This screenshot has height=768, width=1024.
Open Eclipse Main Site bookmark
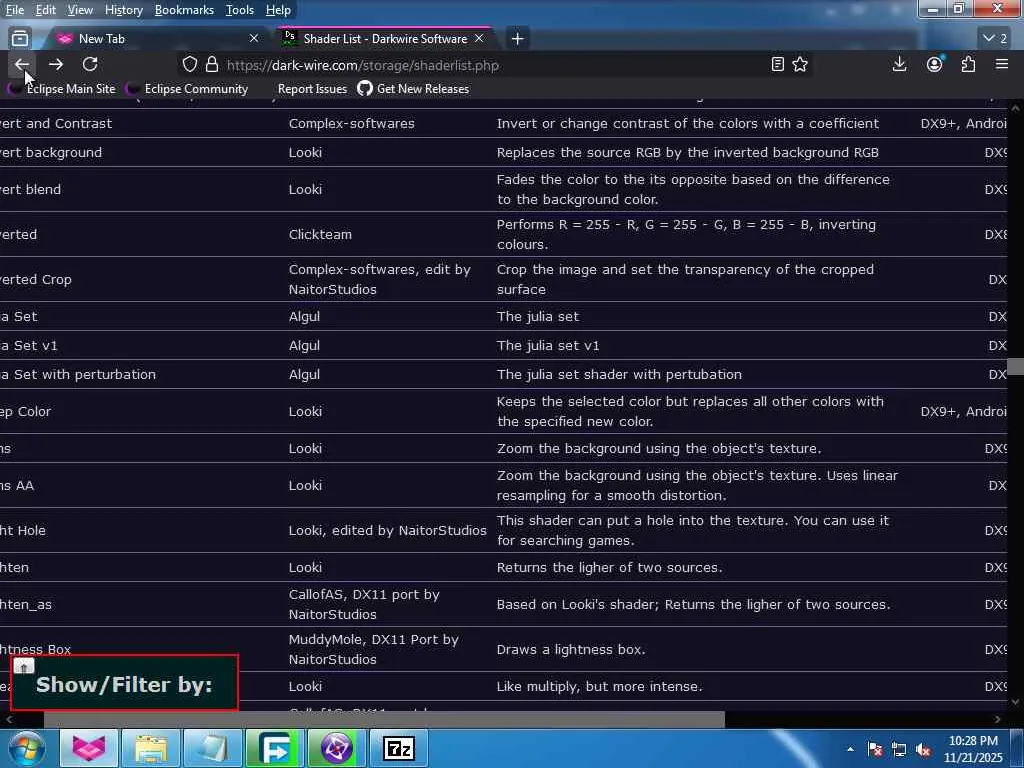point(63,89)
